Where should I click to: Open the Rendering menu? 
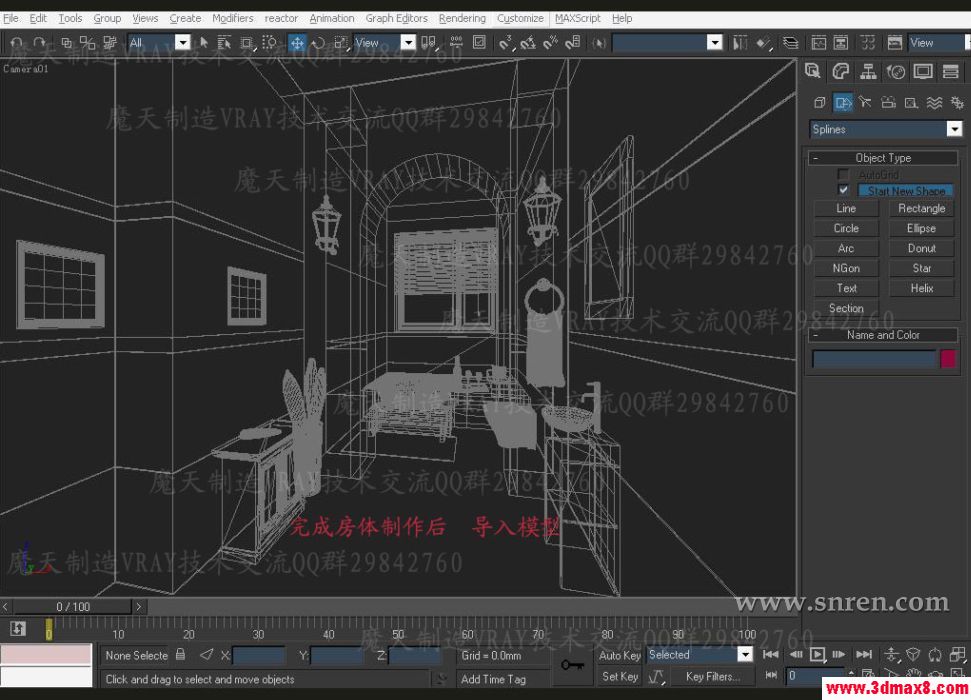click(462, 17)
